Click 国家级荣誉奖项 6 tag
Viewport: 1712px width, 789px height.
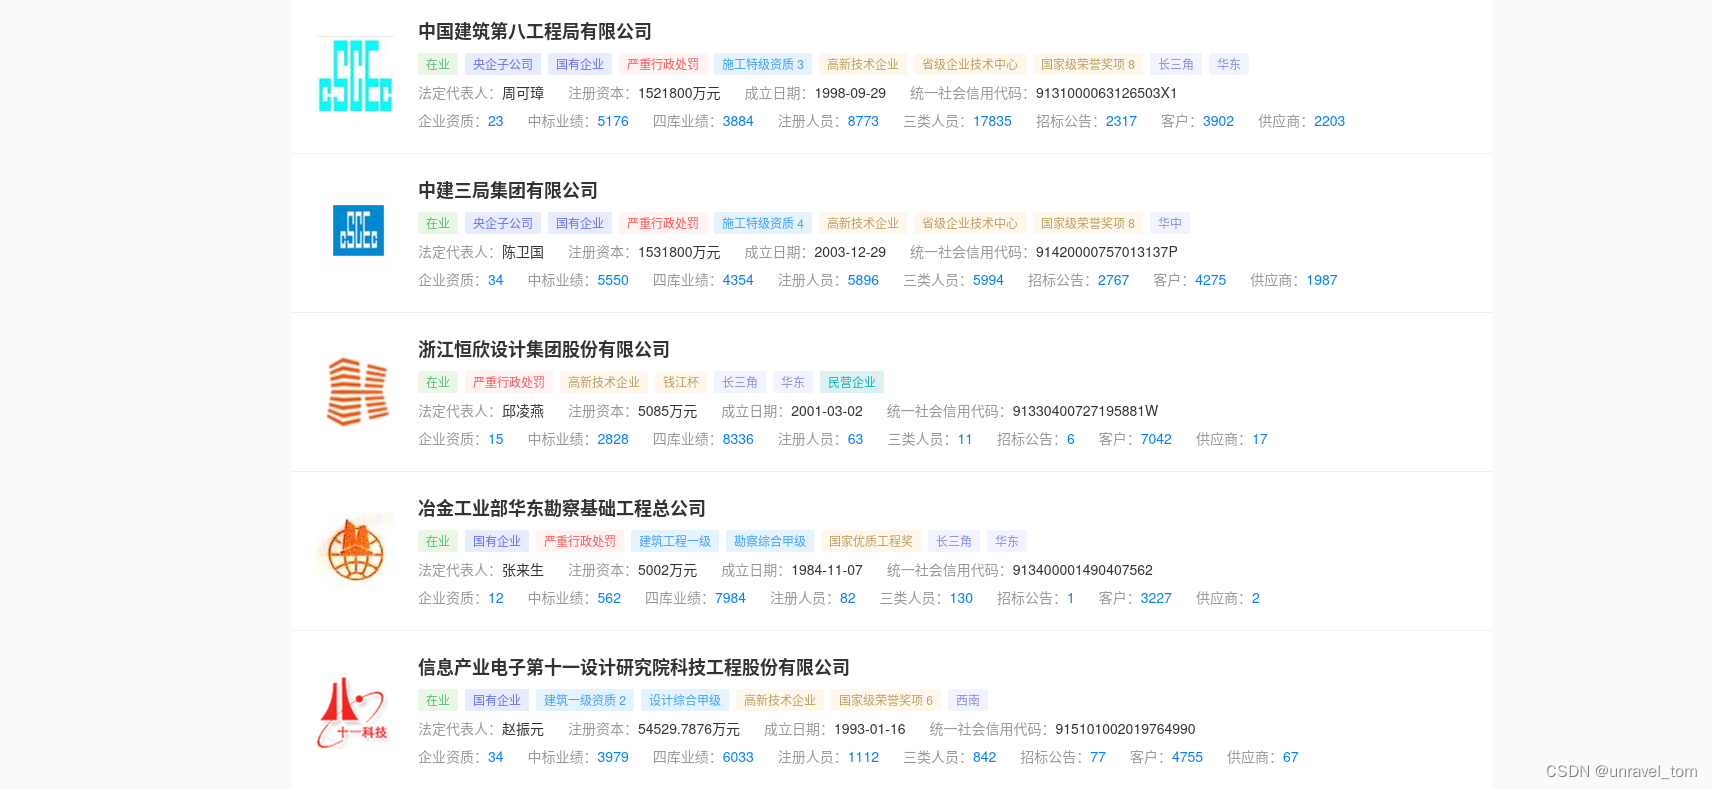[x=886, y=700]
